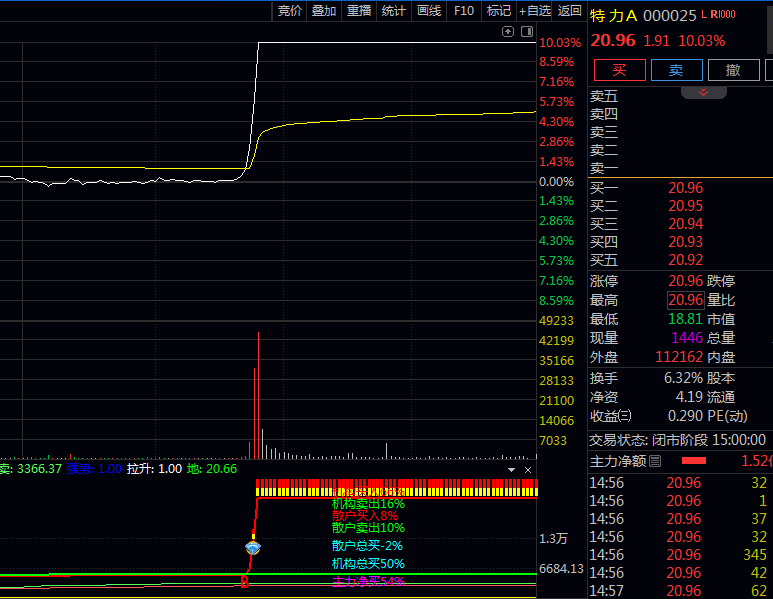773x599 pixels.
Task: Expand the order book with red chevron
Action: tap(704, 93)
